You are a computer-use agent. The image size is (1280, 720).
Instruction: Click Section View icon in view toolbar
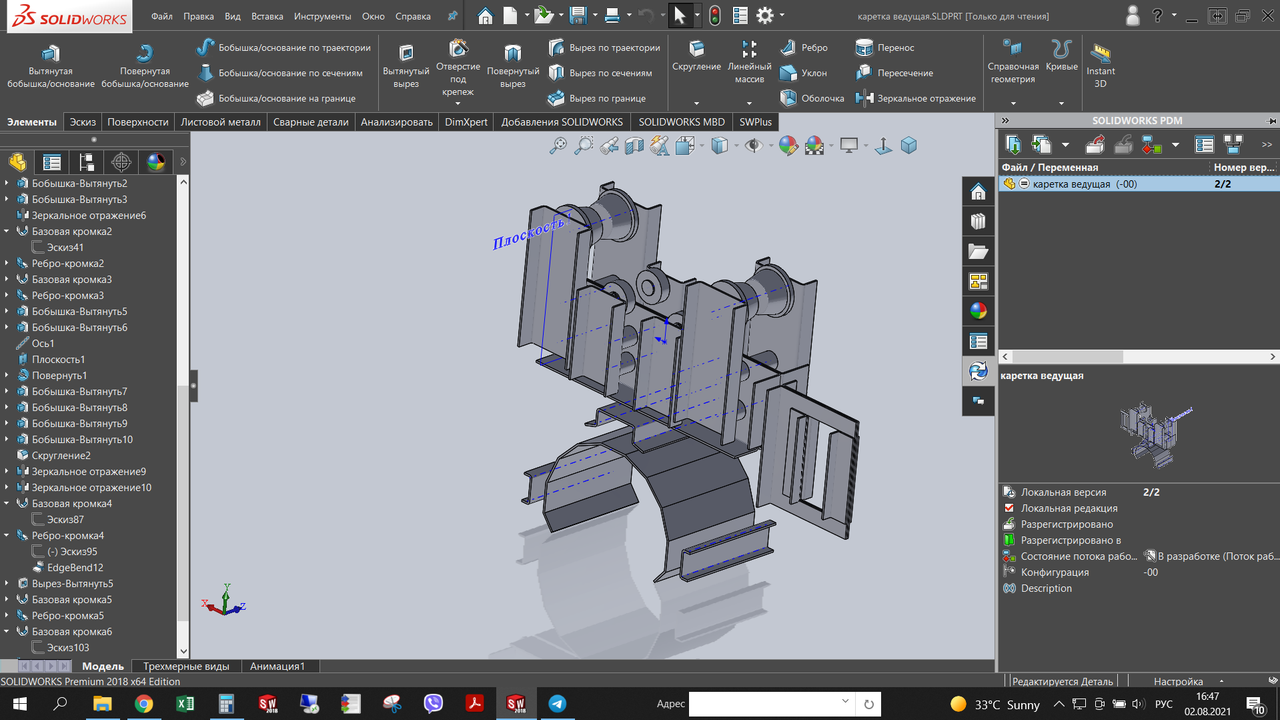(634, 146)
